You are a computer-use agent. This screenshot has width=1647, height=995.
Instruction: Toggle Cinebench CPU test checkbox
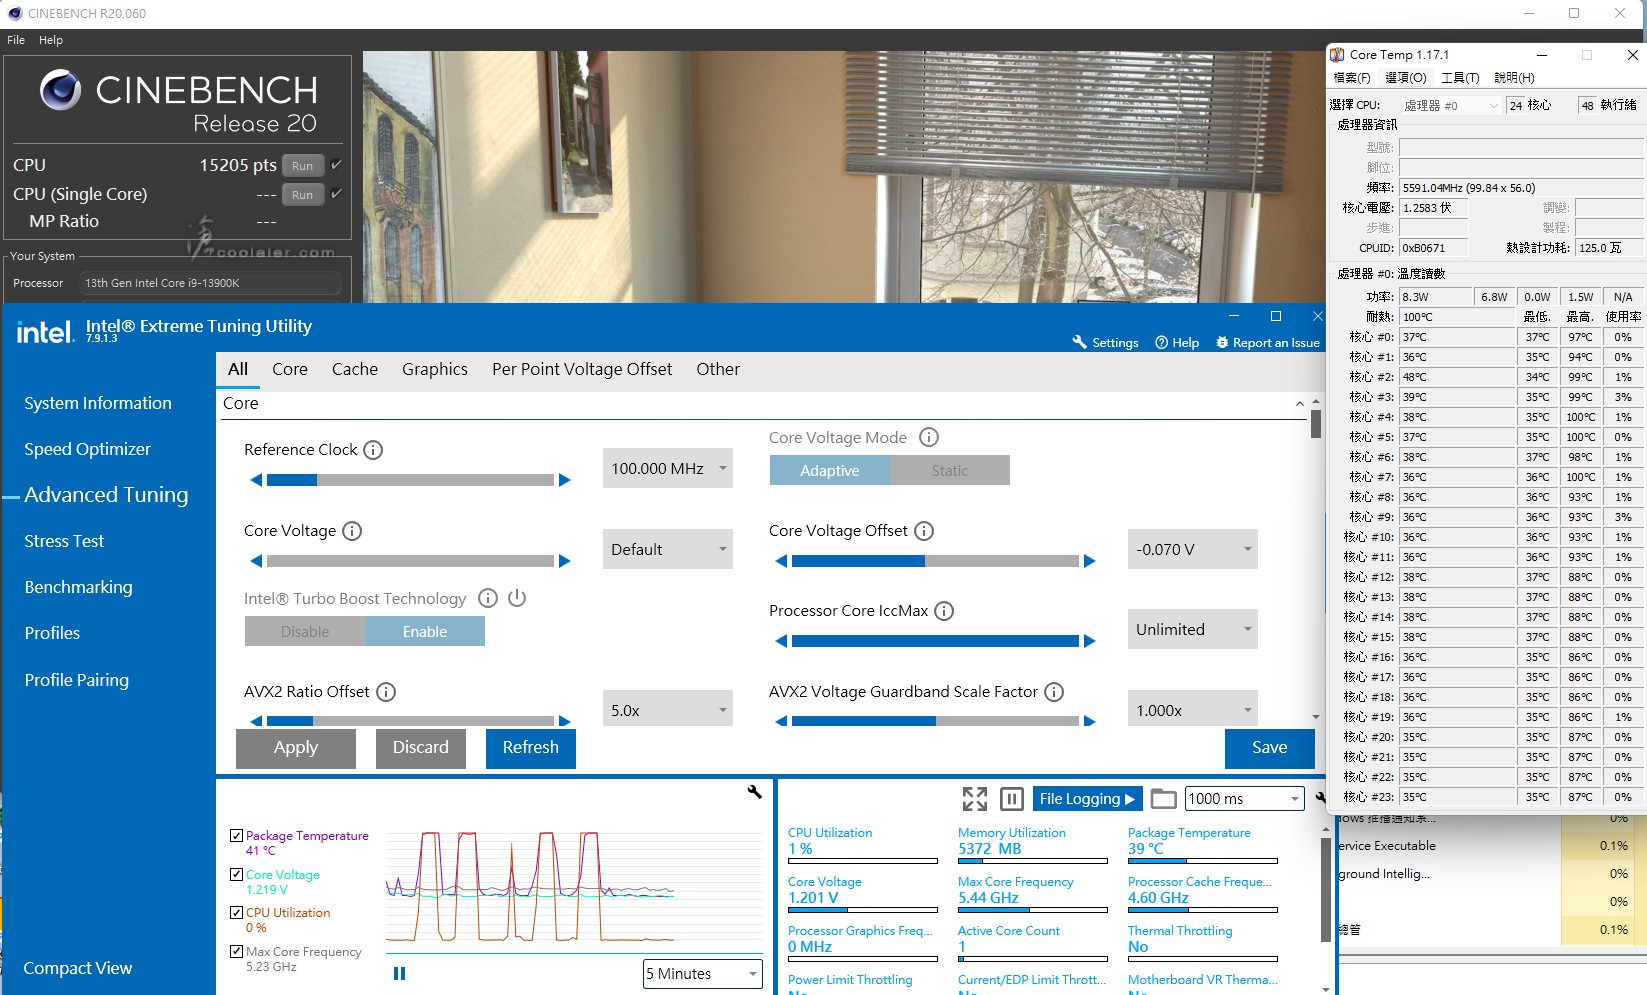point(336,164)
